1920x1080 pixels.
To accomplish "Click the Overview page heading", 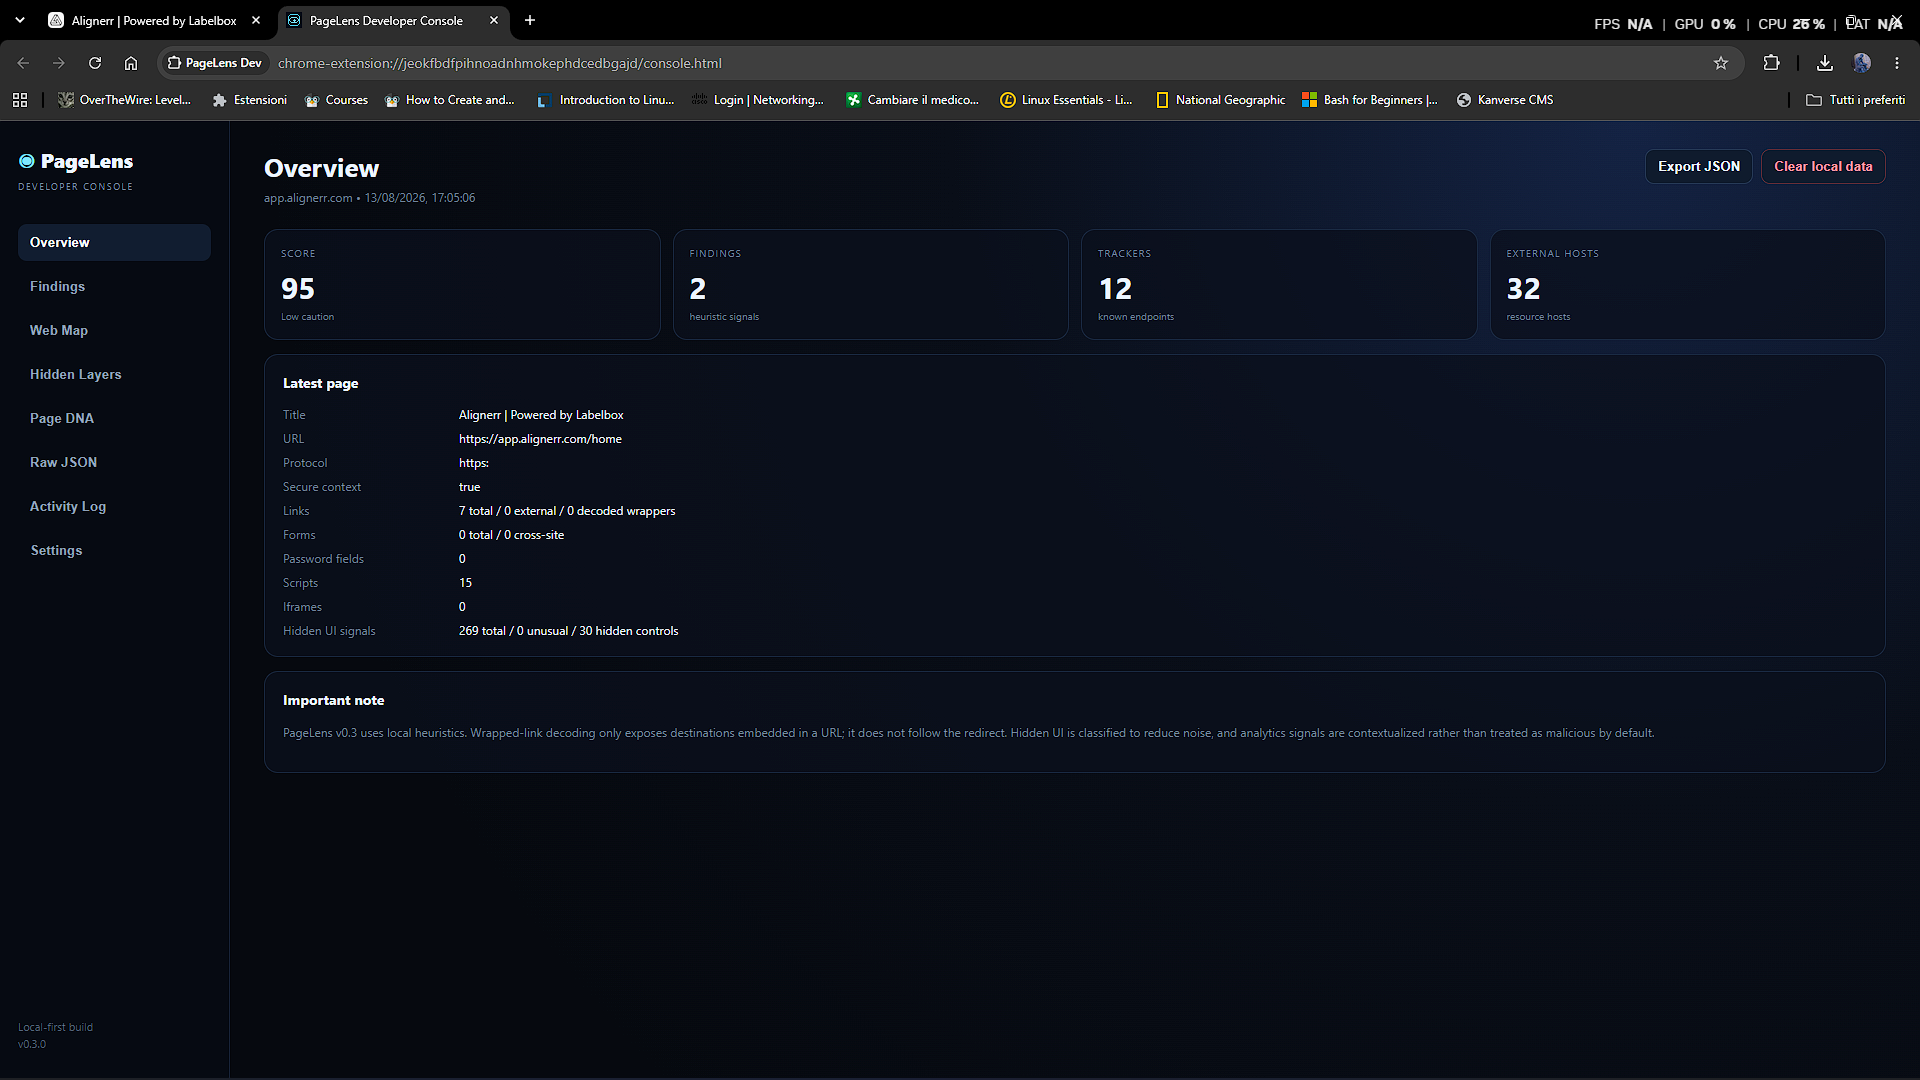I will tap(321, 168).
